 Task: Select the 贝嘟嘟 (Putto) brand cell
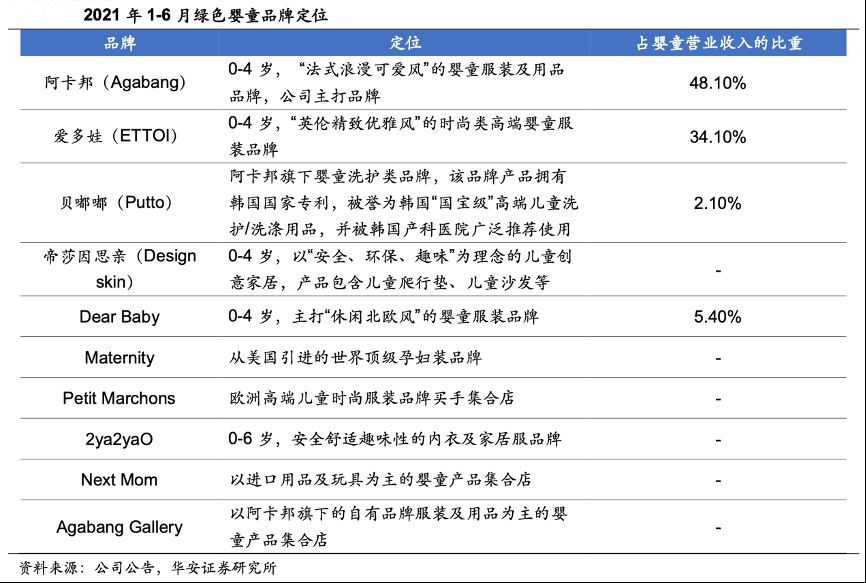pyautogui.click(x=120, y=203)
